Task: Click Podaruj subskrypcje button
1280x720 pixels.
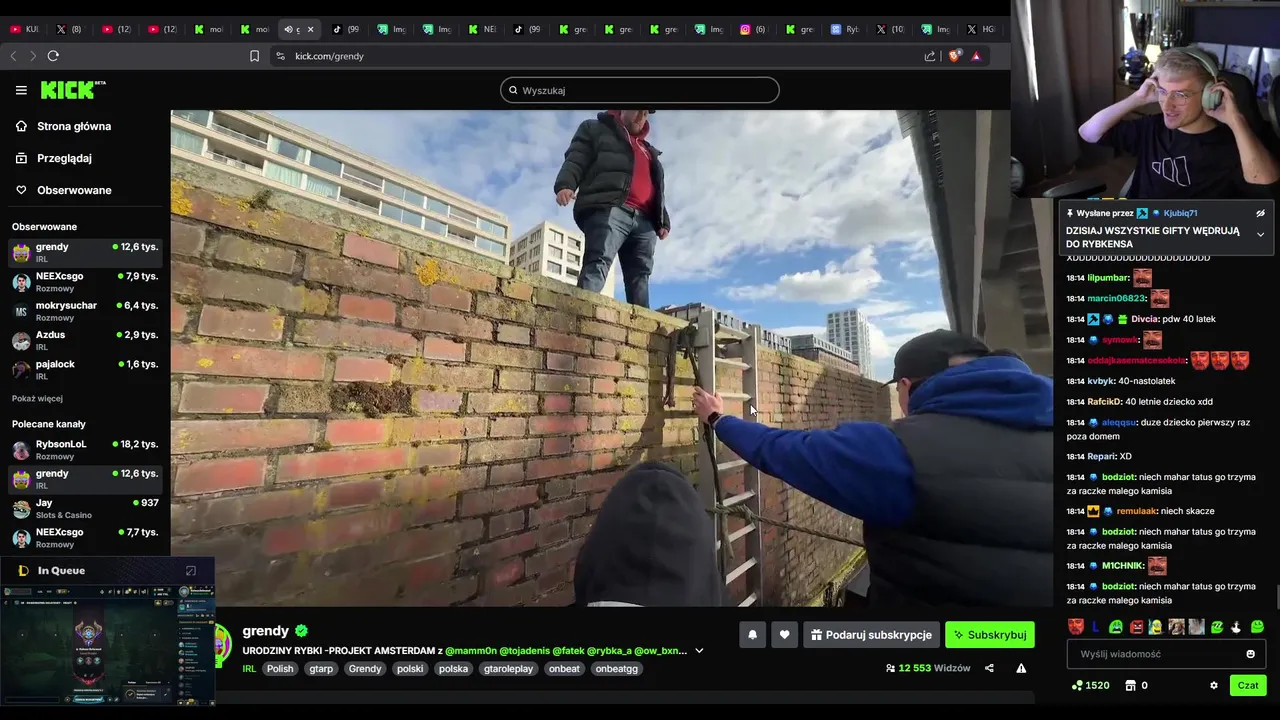Action: pyautogui.click(x=871, y=634)
